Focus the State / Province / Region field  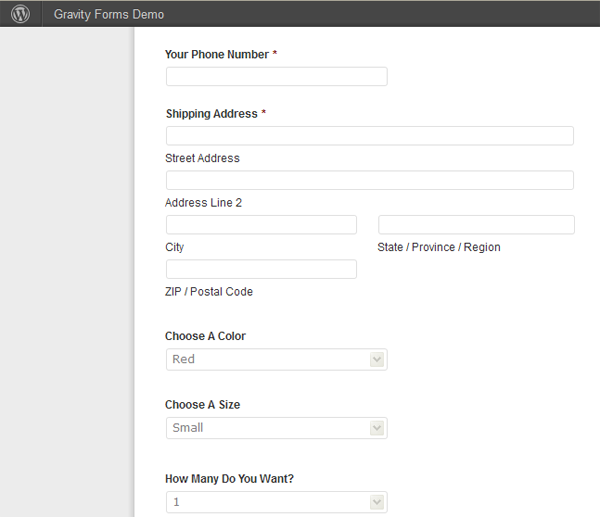click(476, 225)
